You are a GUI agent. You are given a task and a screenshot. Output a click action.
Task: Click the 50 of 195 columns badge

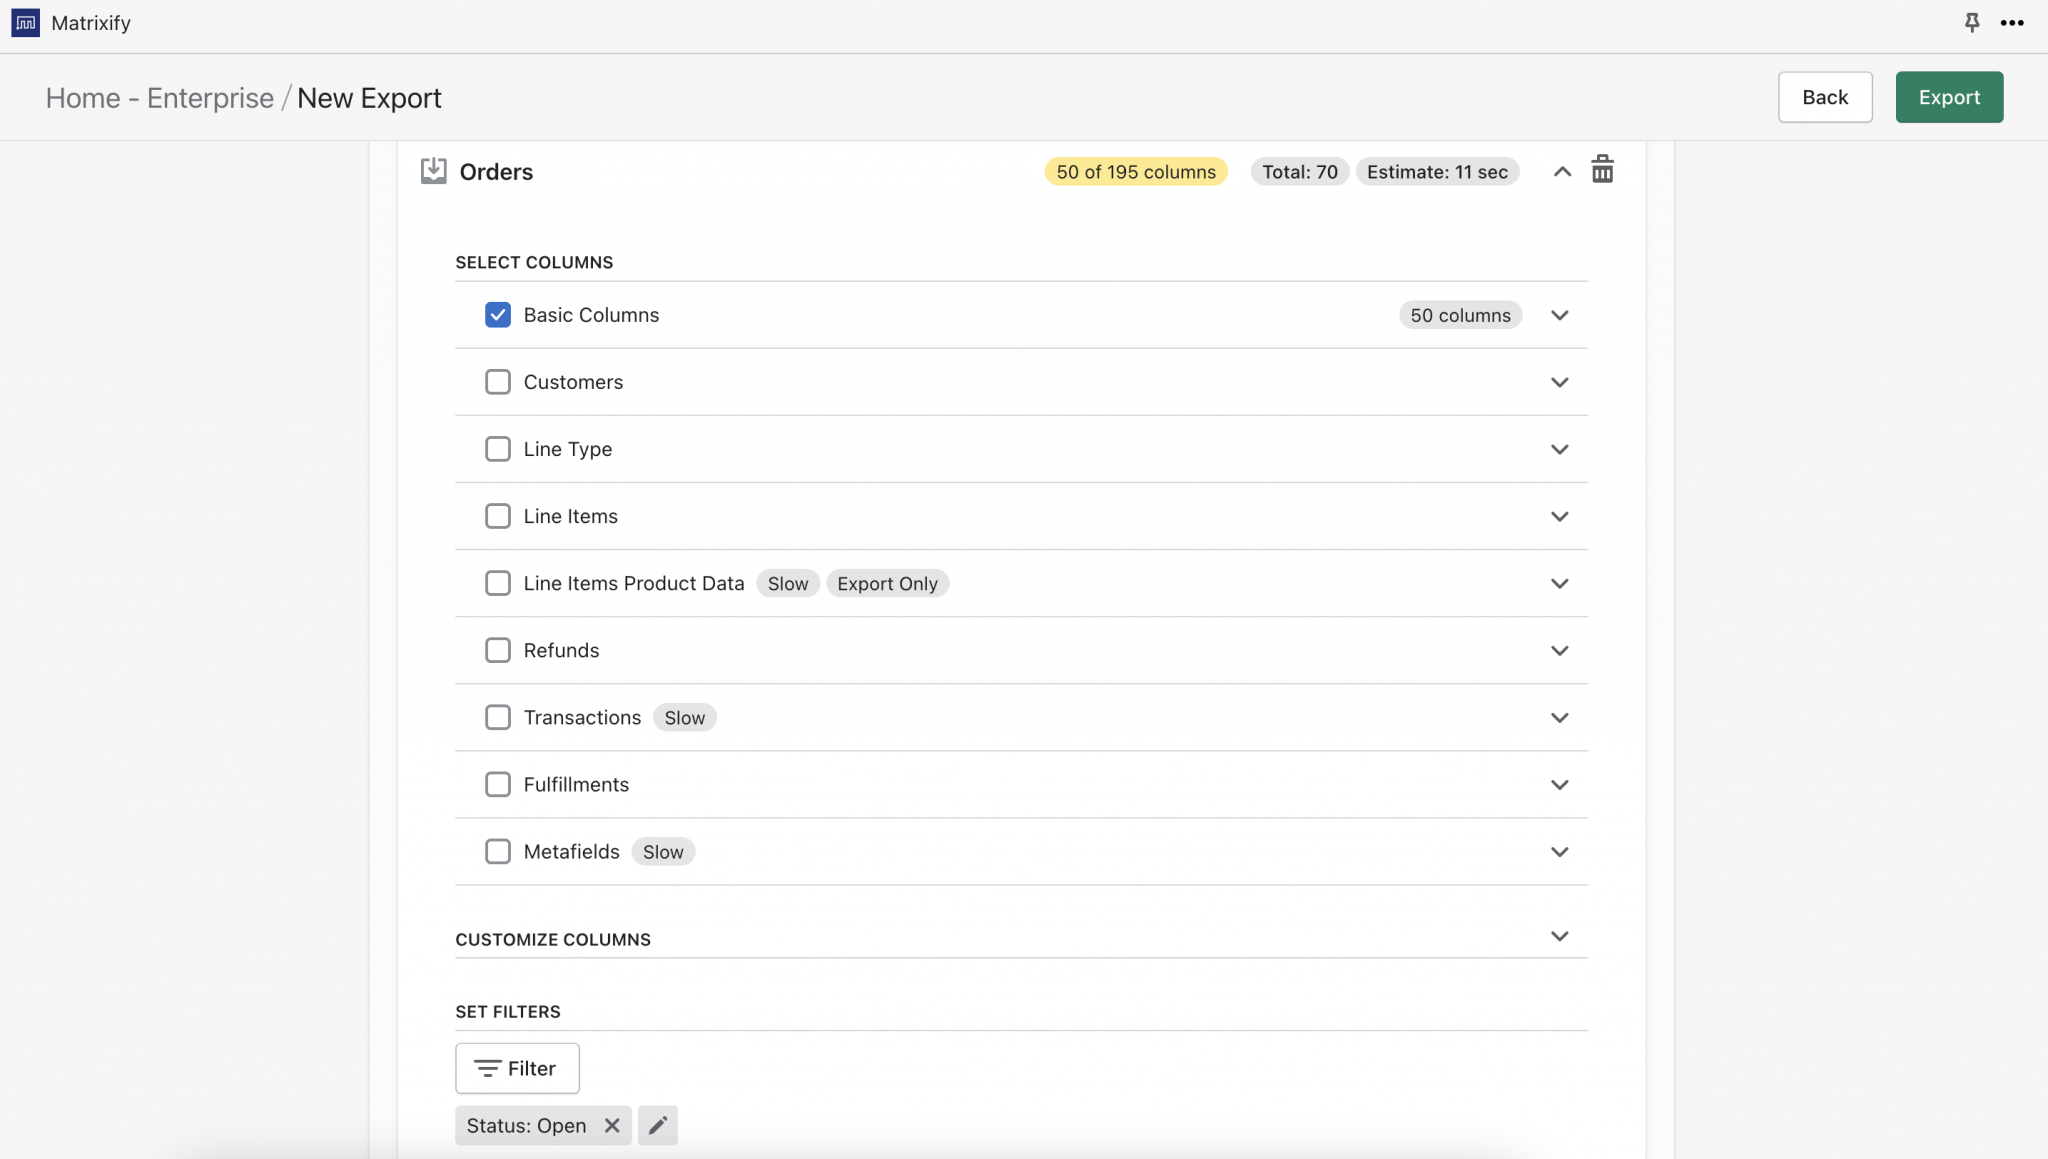pos(1135,171)
